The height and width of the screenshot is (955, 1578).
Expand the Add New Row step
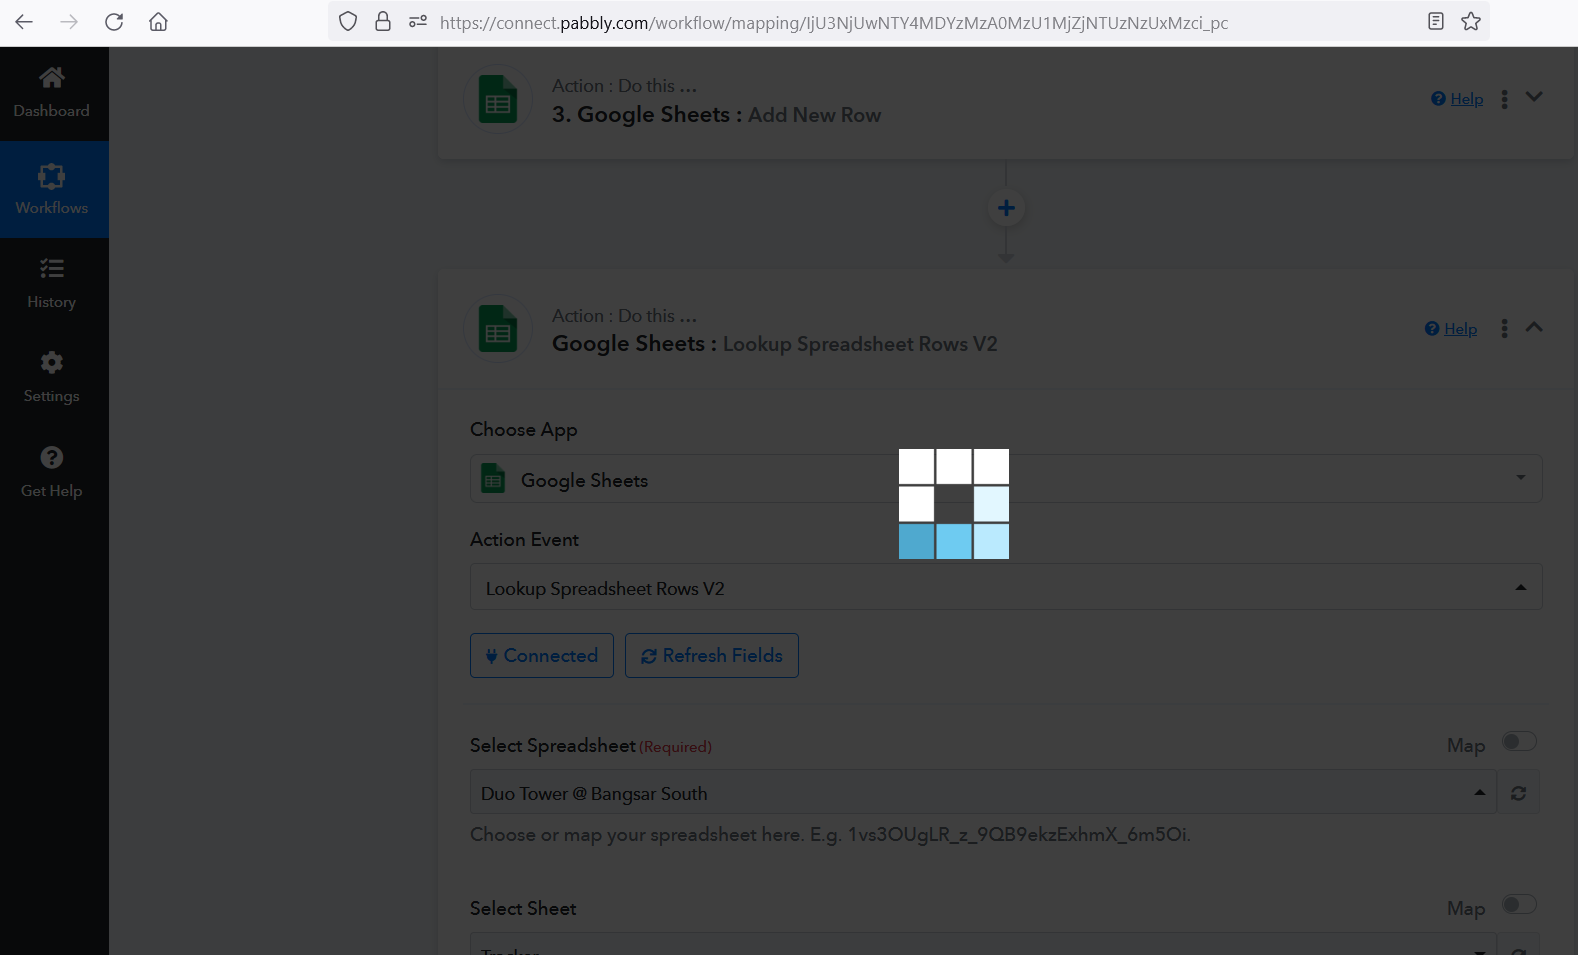1534,97
